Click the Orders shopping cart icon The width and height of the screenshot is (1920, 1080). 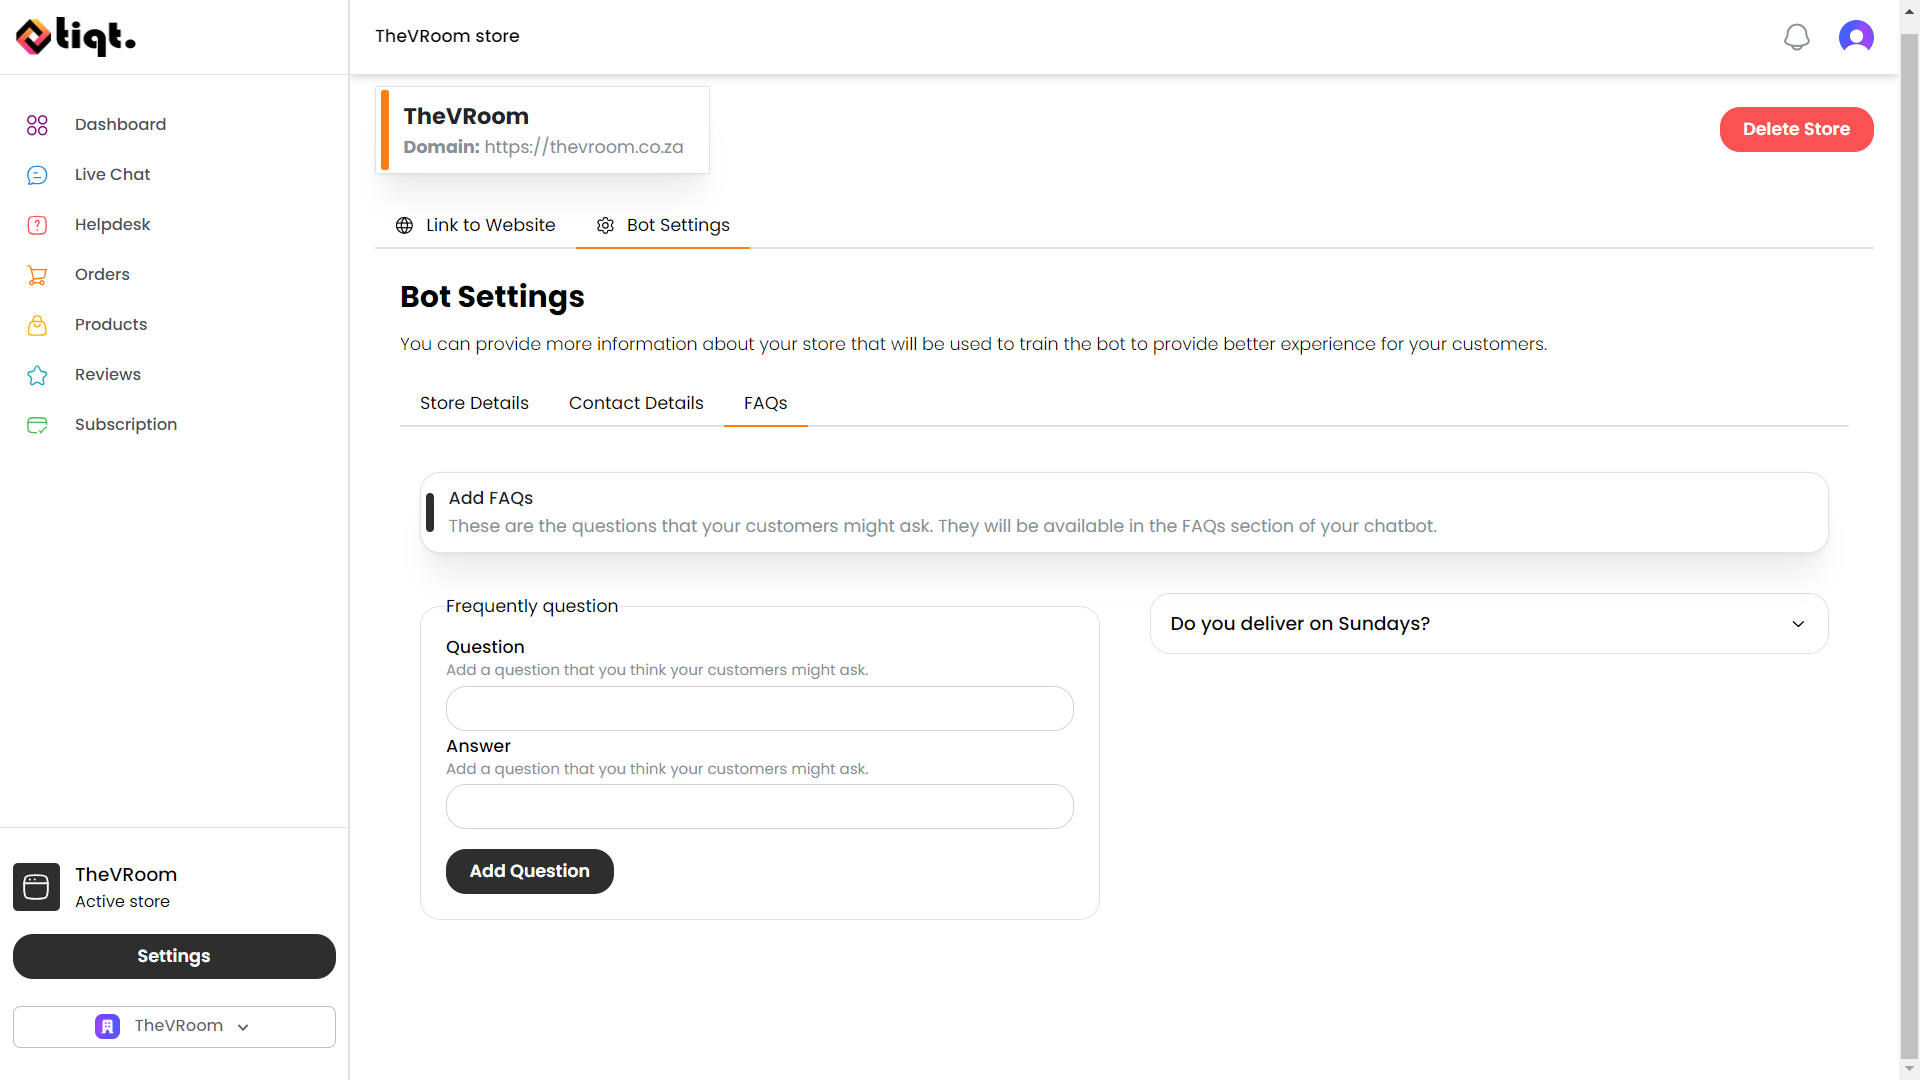click(37, 275)
